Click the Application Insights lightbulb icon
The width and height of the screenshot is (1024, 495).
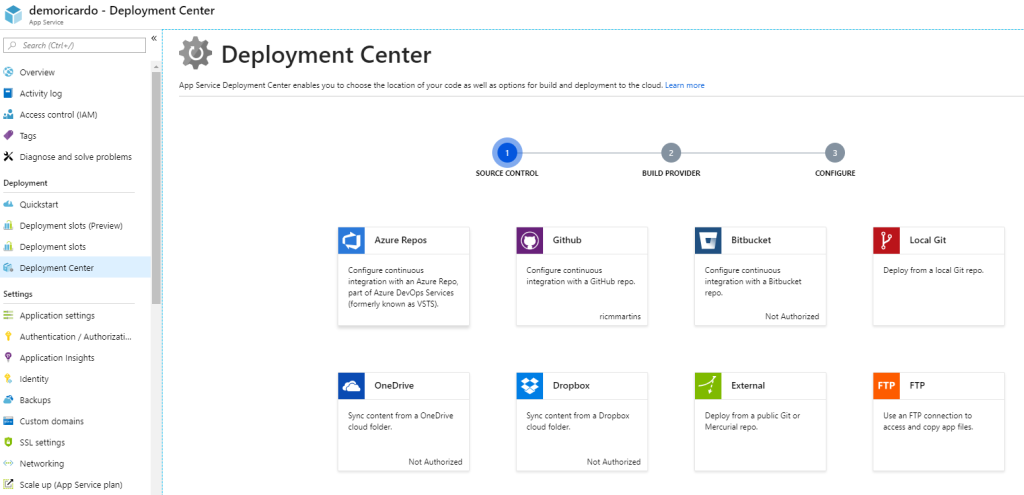(8, 358)
